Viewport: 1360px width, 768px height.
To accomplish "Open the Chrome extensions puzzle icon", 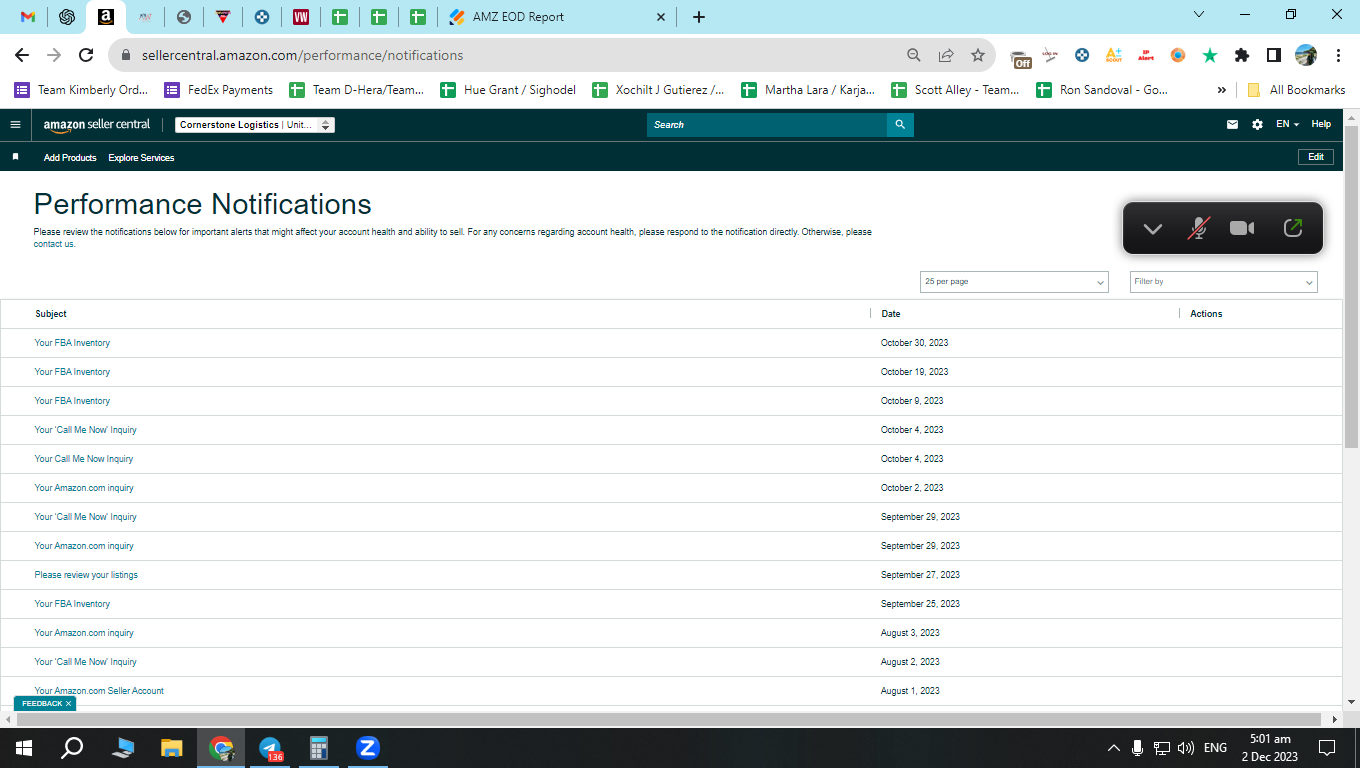I will tap(1242, 55).
